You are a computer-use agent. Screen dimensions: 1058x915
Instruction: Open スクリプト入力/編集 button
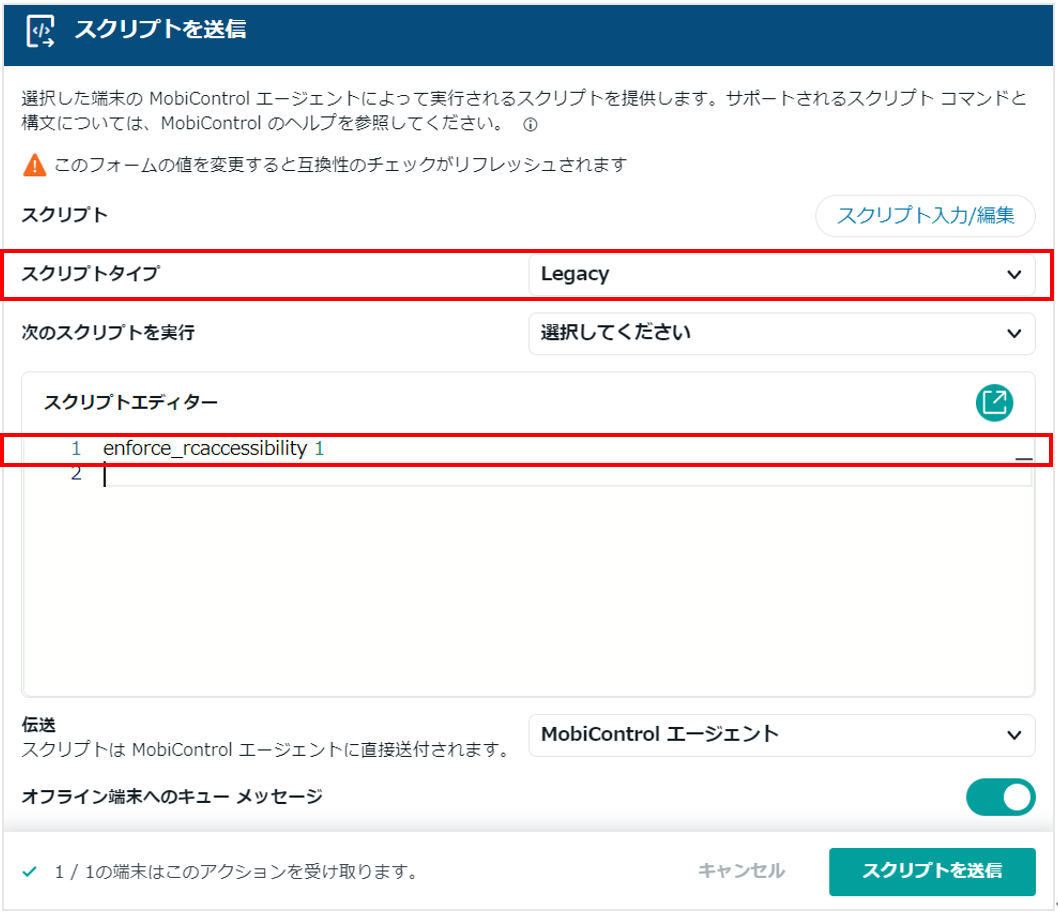point(925,215)
